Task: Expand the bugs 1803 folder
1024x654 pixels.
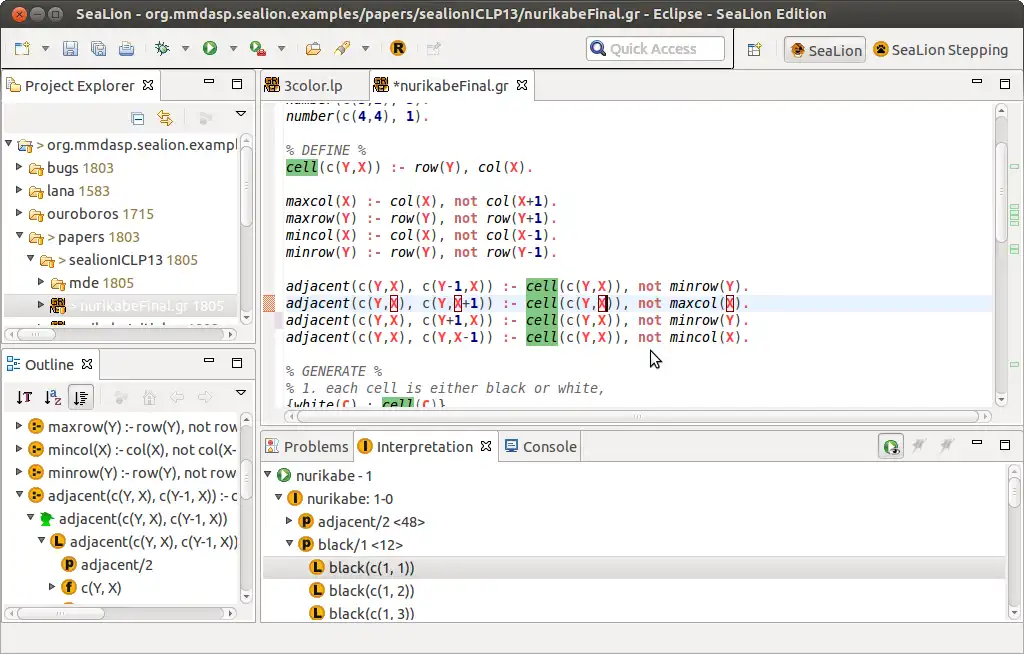Action: coord(19,168)
